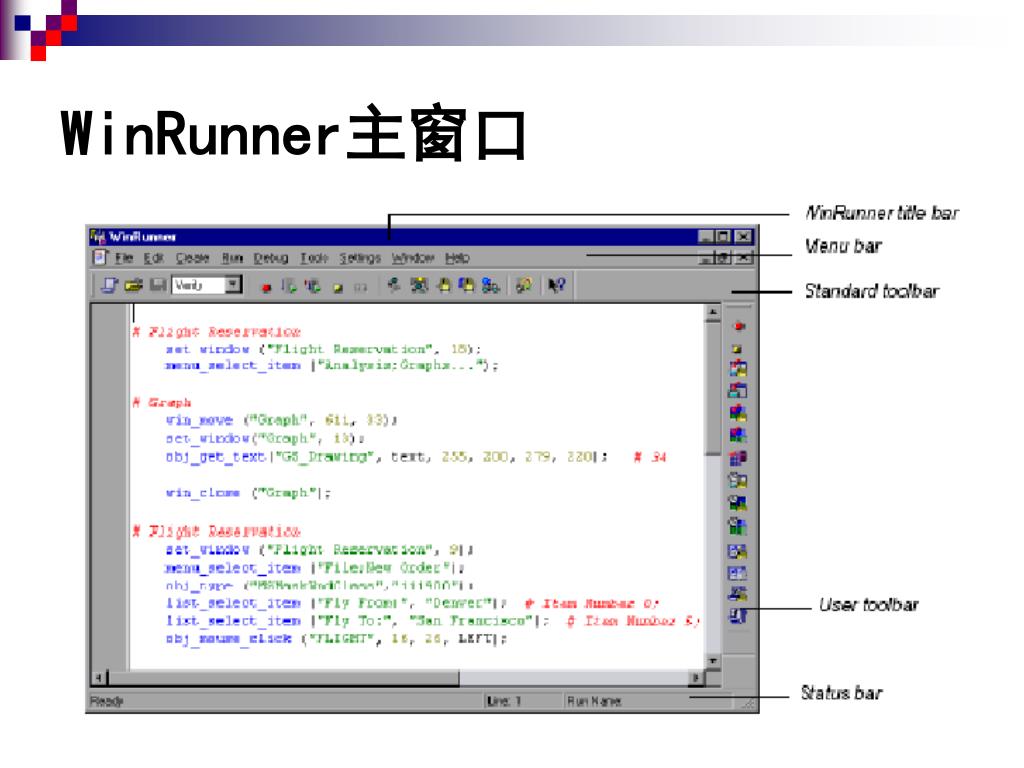Image resolution: width=1024 pixels, height=768 pixels.
Task: Click the menu_select_item "File;New Order" line
Action: [x=314, y=568]
